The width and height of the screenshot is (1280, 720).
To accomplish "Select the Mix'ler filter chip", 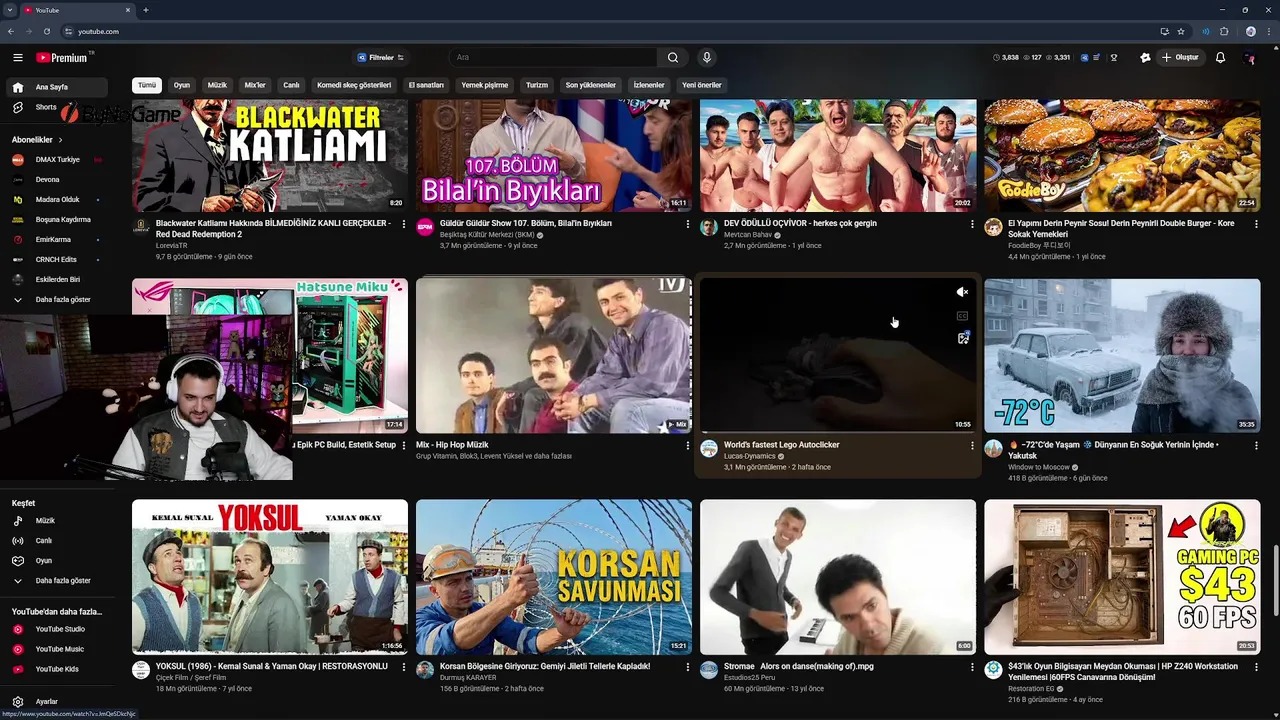I will pos(255,85).
